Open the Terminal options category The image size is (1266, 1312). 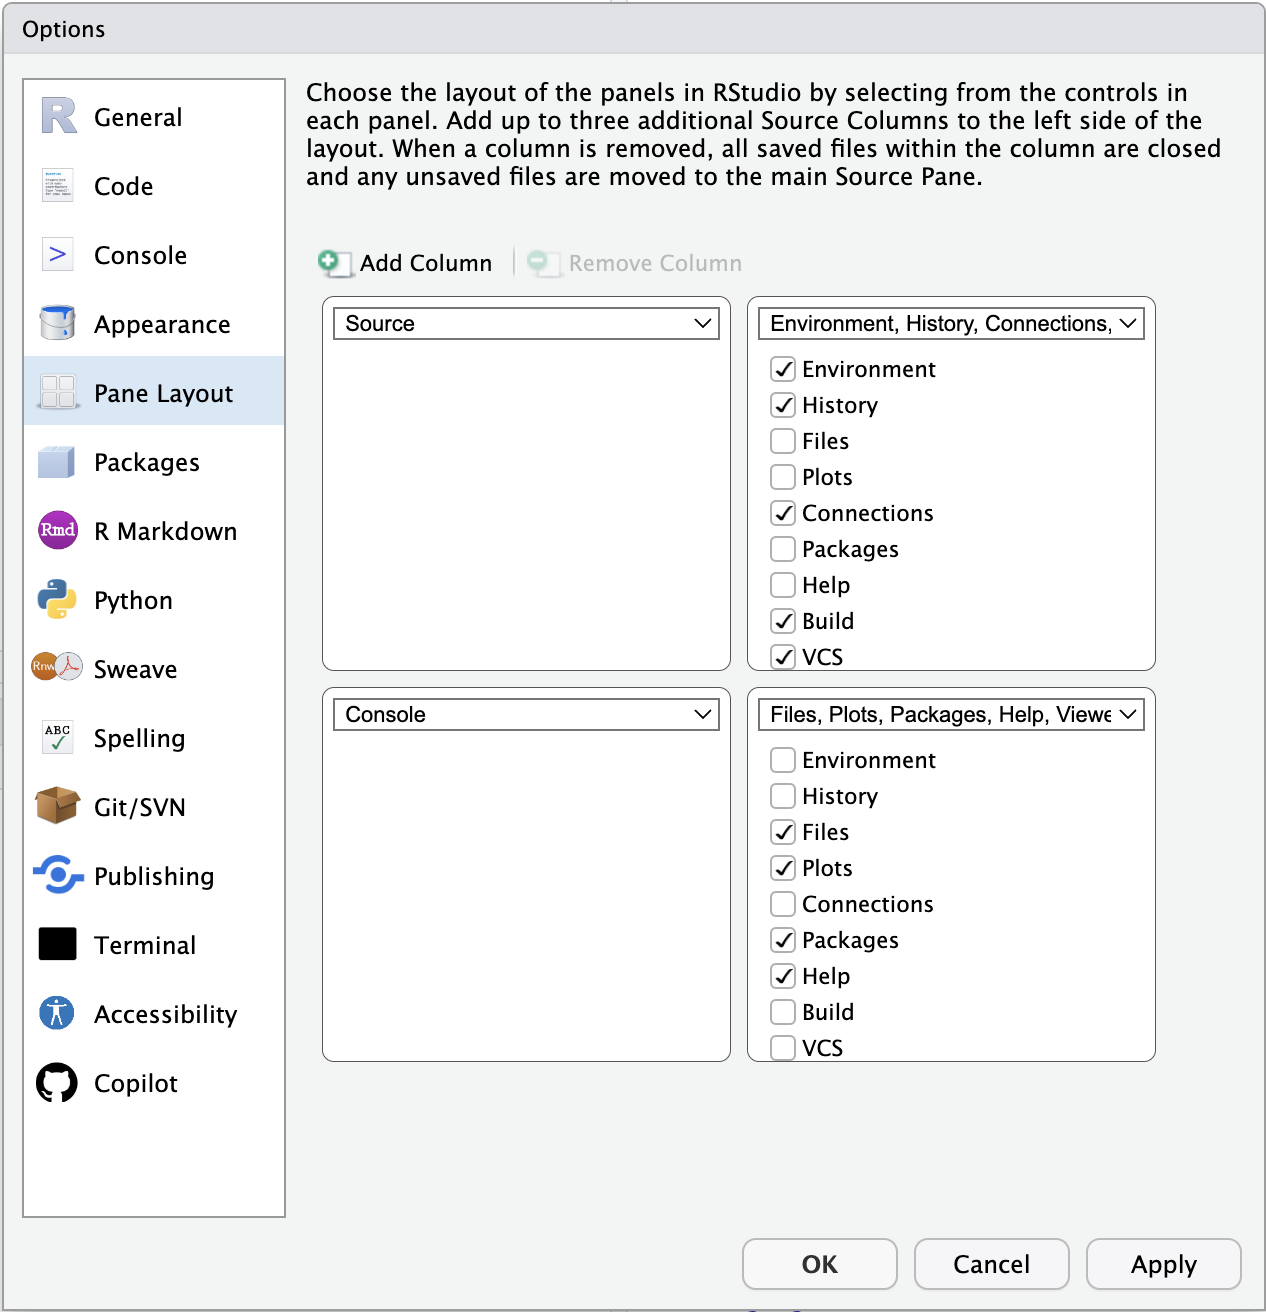click(x=154, y=944)
